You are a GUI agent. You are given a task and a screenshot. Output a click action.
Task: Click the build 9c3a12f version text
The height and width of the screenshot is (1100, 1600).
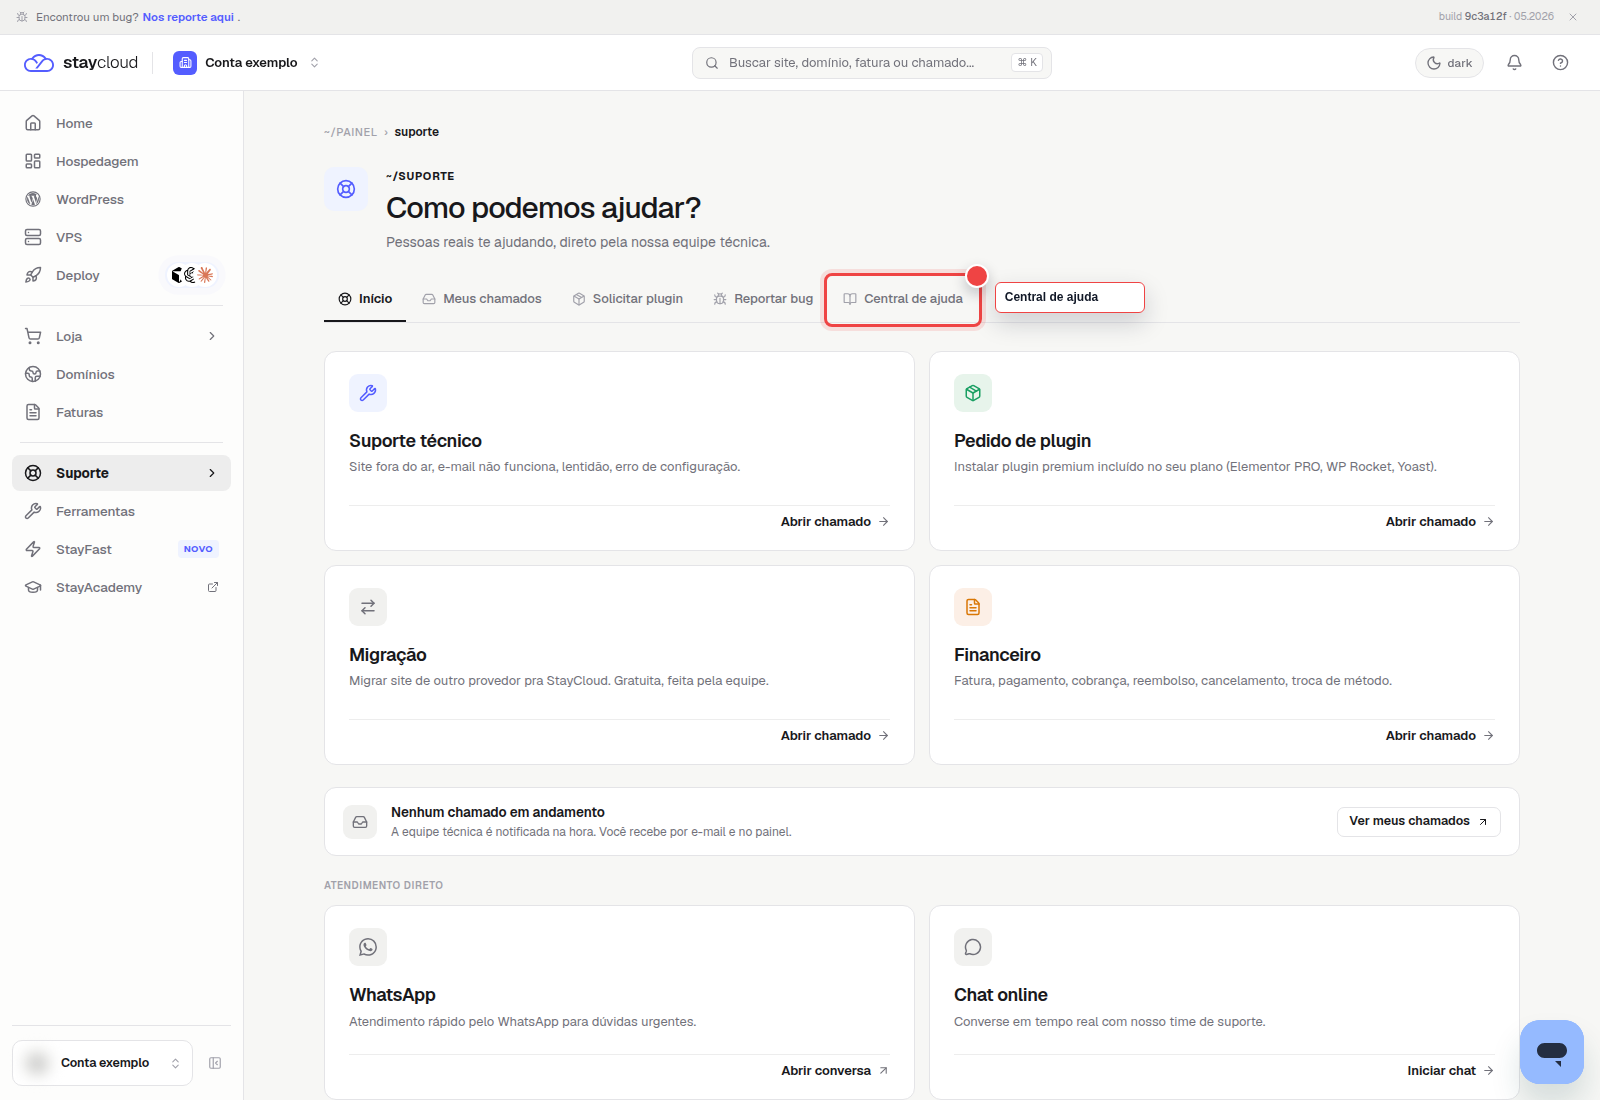tap(1496, 17)
